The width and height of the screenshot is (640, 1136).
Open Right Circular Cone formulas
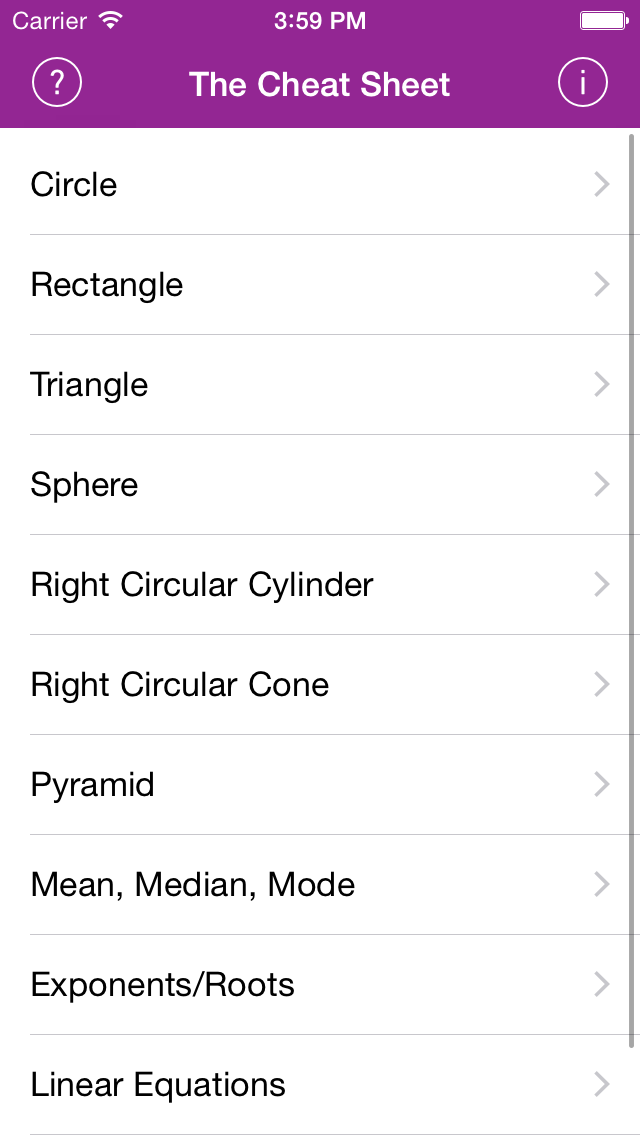320,685
